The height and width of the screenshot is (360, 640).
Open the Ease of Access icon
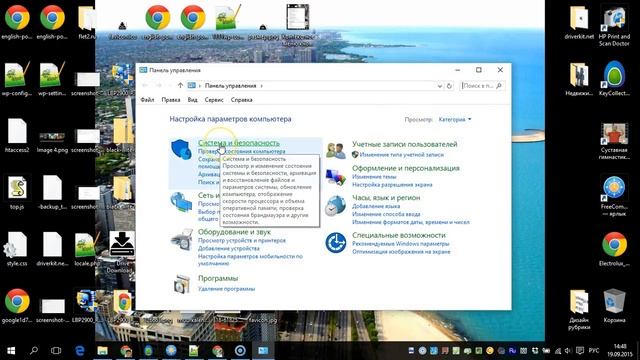coord(336,243)
